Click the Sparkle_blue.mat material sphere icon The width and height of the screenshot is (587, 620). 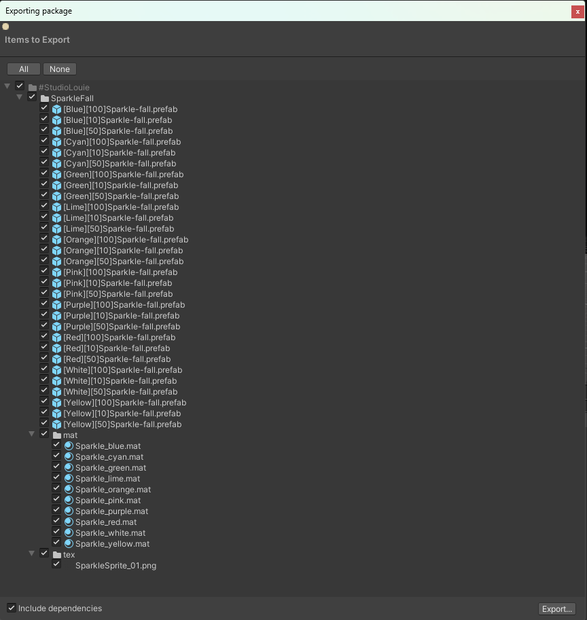pyautogui.click(x=69, y=446)
